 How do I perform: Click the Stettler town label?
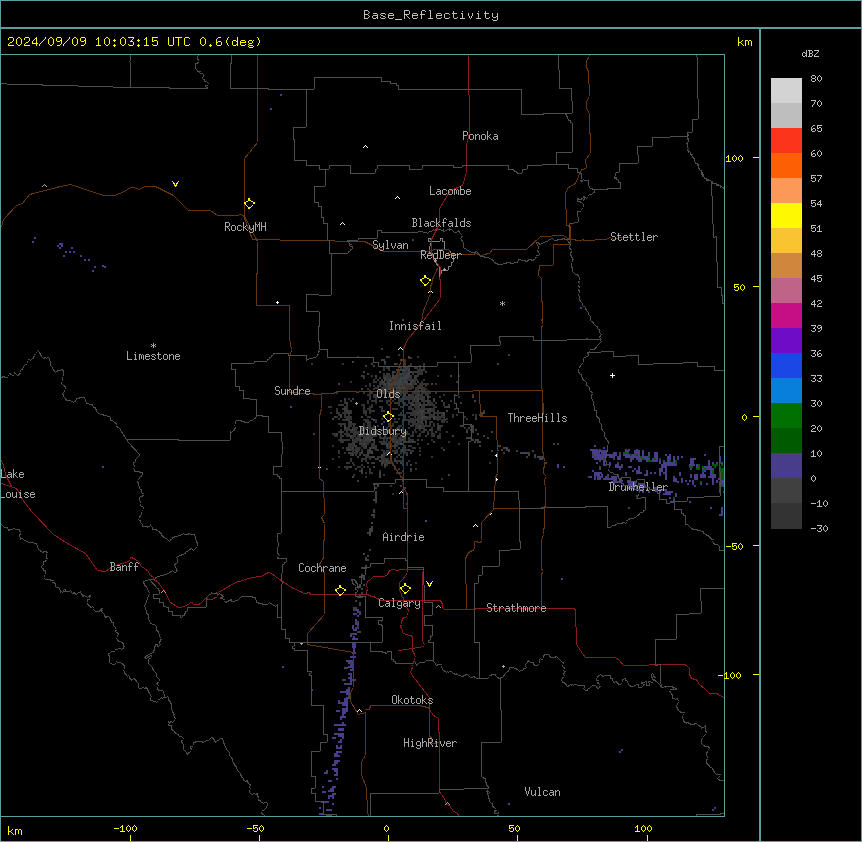coord(633,237)
